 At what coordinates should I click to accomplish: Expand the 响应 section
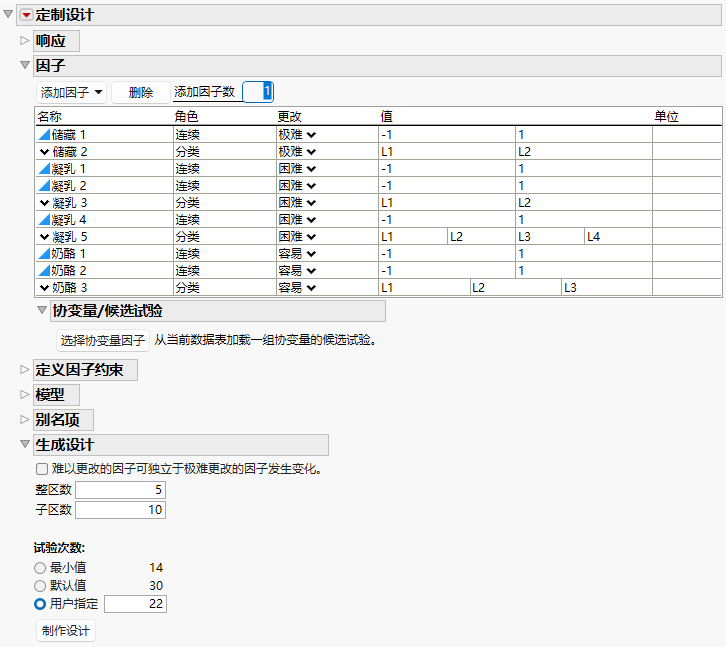coord(25,41)
